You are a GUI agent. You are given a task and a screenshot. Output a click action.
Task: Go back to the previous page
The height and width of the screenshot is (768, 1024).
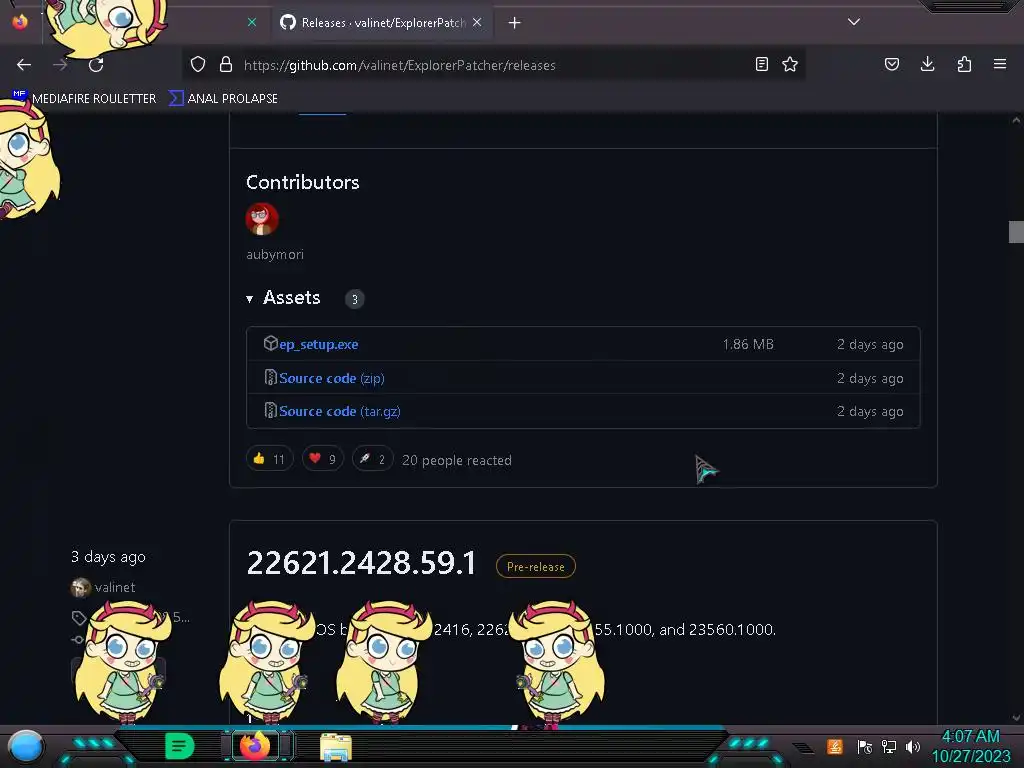(24, 65)
